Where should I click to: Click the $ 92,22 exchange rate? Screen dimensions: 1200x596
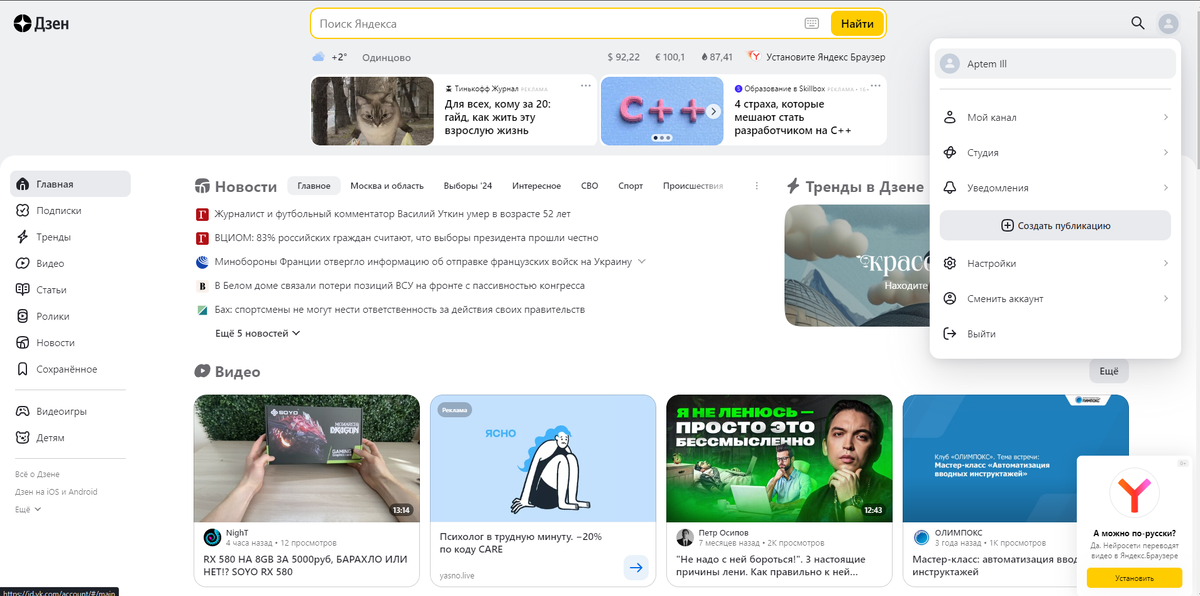624,57
